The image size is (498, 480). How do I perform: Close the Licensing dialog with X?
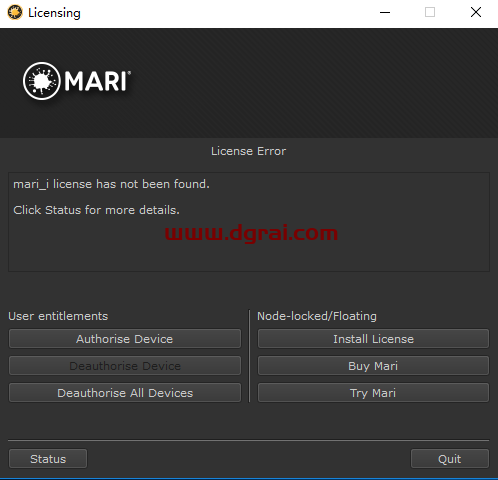pyautogui.click(x=476, y=12)
